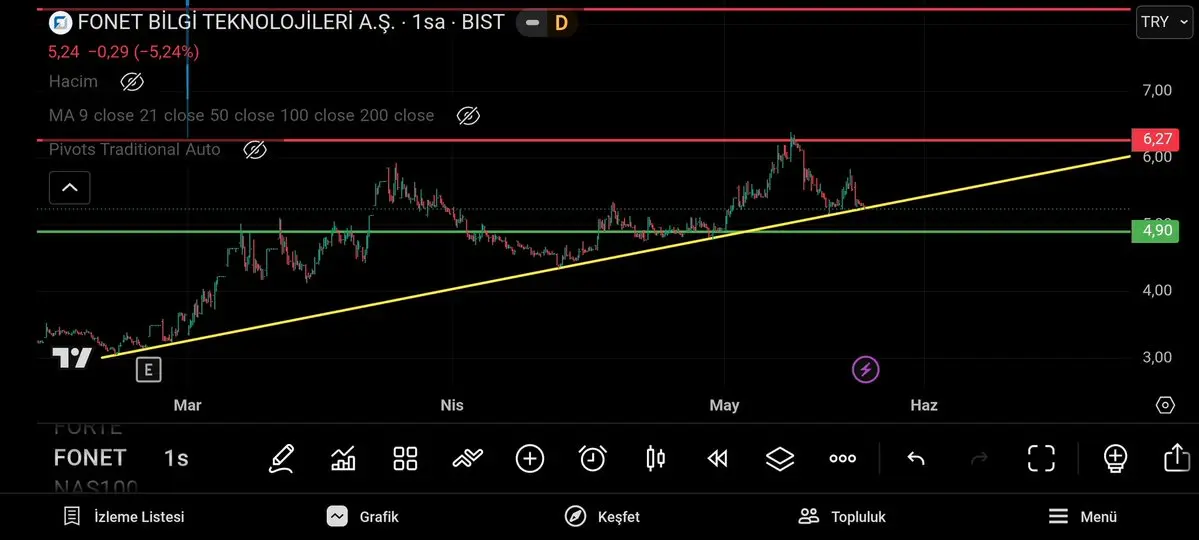Open the TRY currency dropdown
Screen dimensions: 1199x540
click(x=1163, y=22)
